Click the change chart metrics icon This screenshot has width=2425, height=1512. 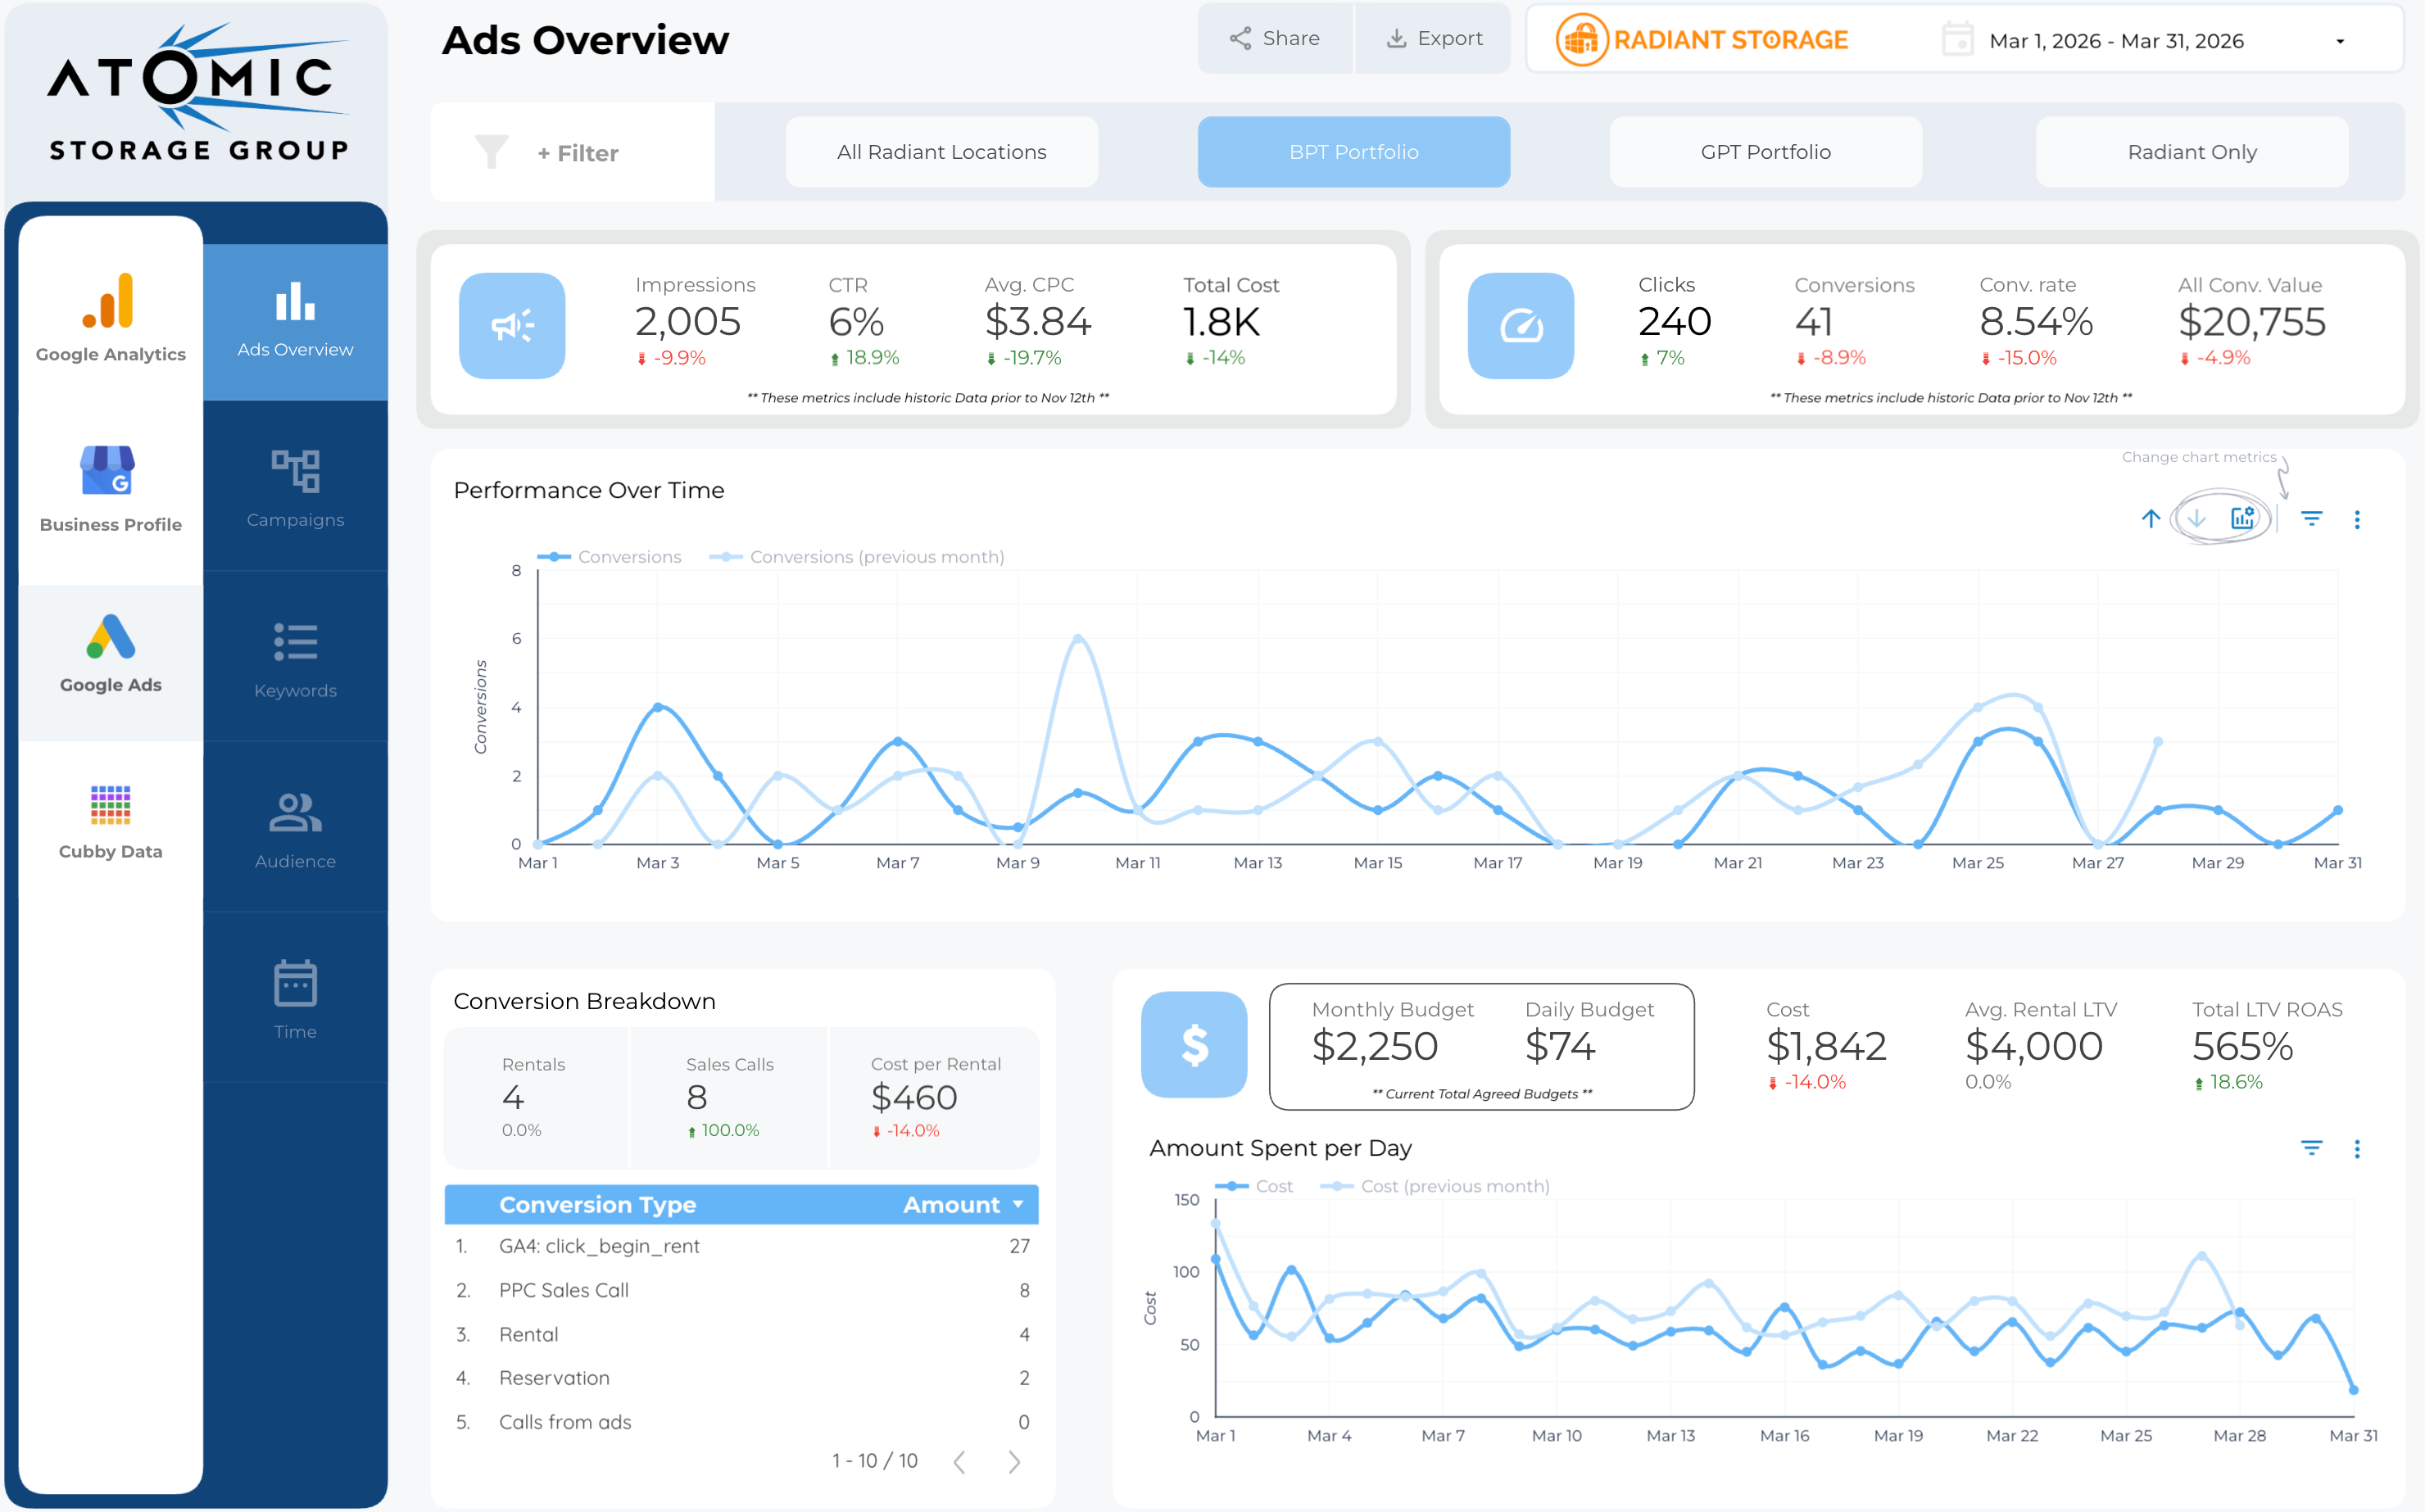[2242, 518]
